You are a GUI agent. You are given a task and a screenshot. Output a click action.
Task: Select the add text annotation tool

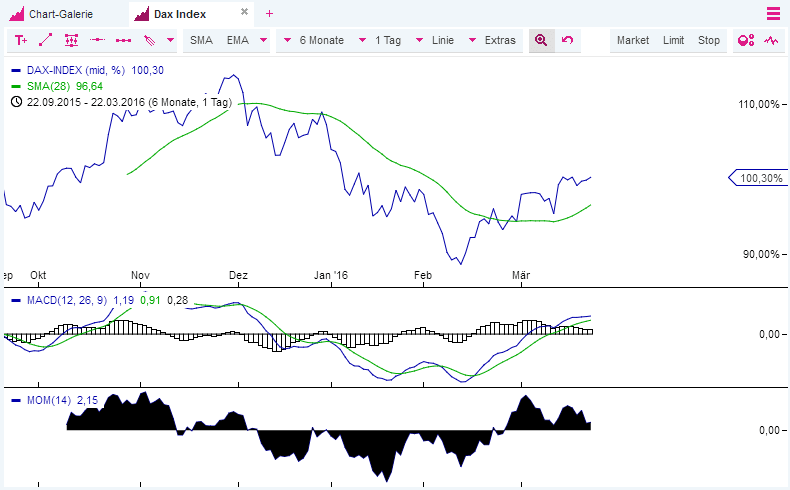21,40
